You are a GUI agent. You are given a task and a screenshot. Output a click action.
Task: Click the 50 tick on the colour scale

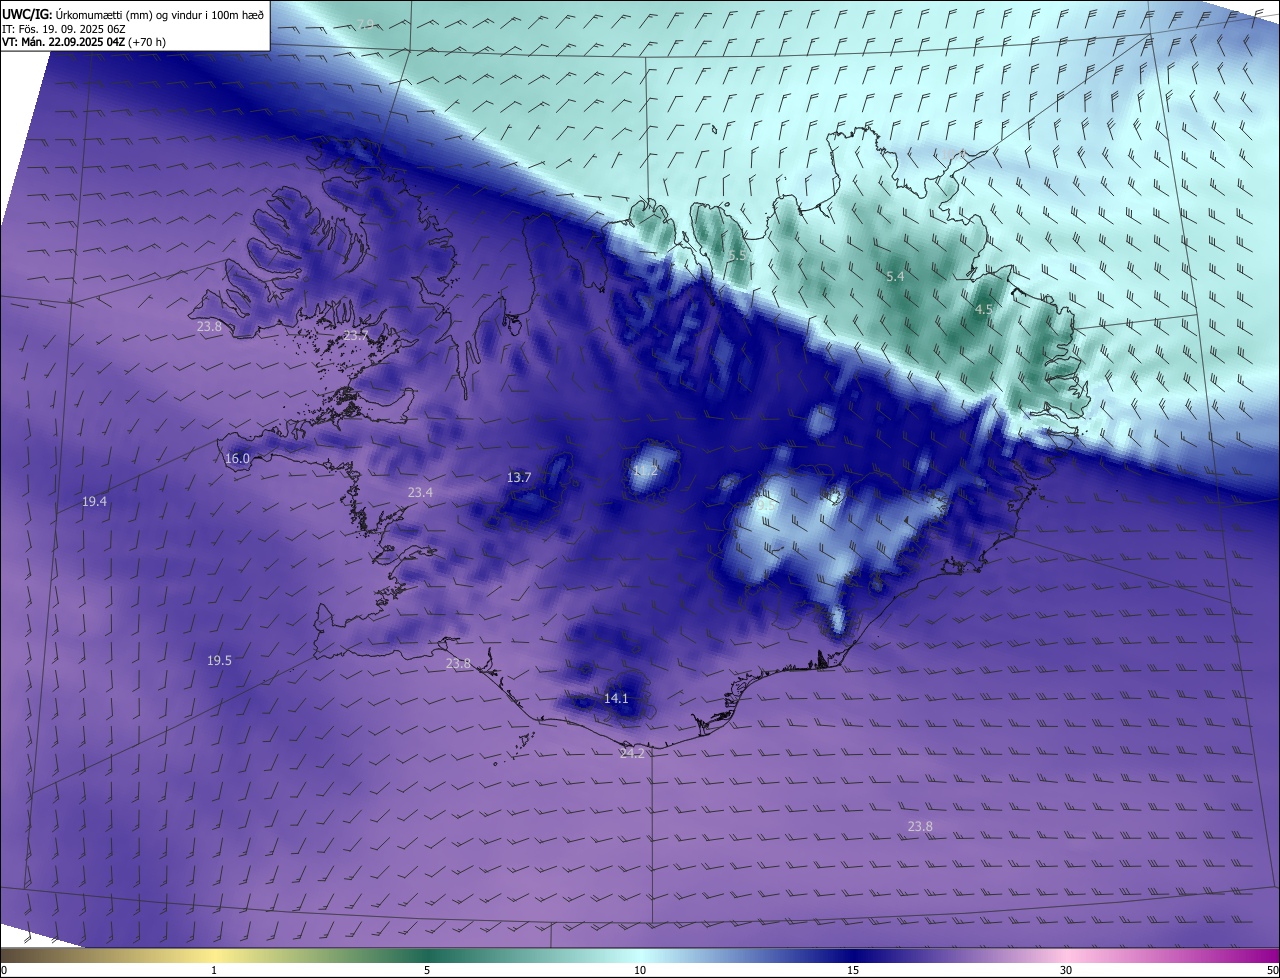[x=1272, y=970]
